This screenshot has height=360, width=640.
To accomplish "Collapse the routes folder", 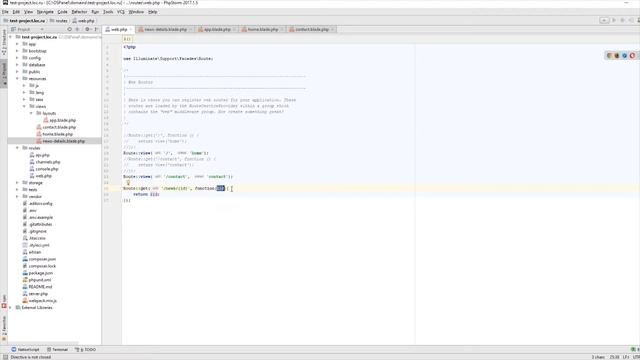I will [x=17, y=148].
